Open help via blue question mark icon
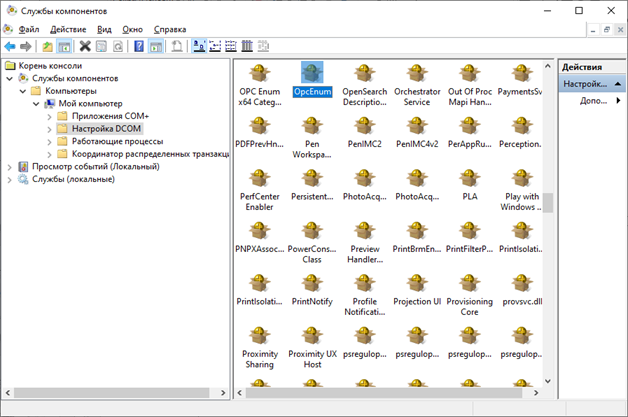Viewport: 628px width, 417px height. 139,46
